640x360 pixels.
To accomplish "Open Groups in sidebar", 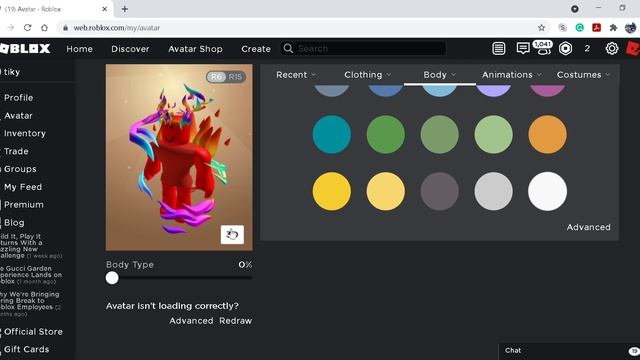I will [x=20, y=169].
